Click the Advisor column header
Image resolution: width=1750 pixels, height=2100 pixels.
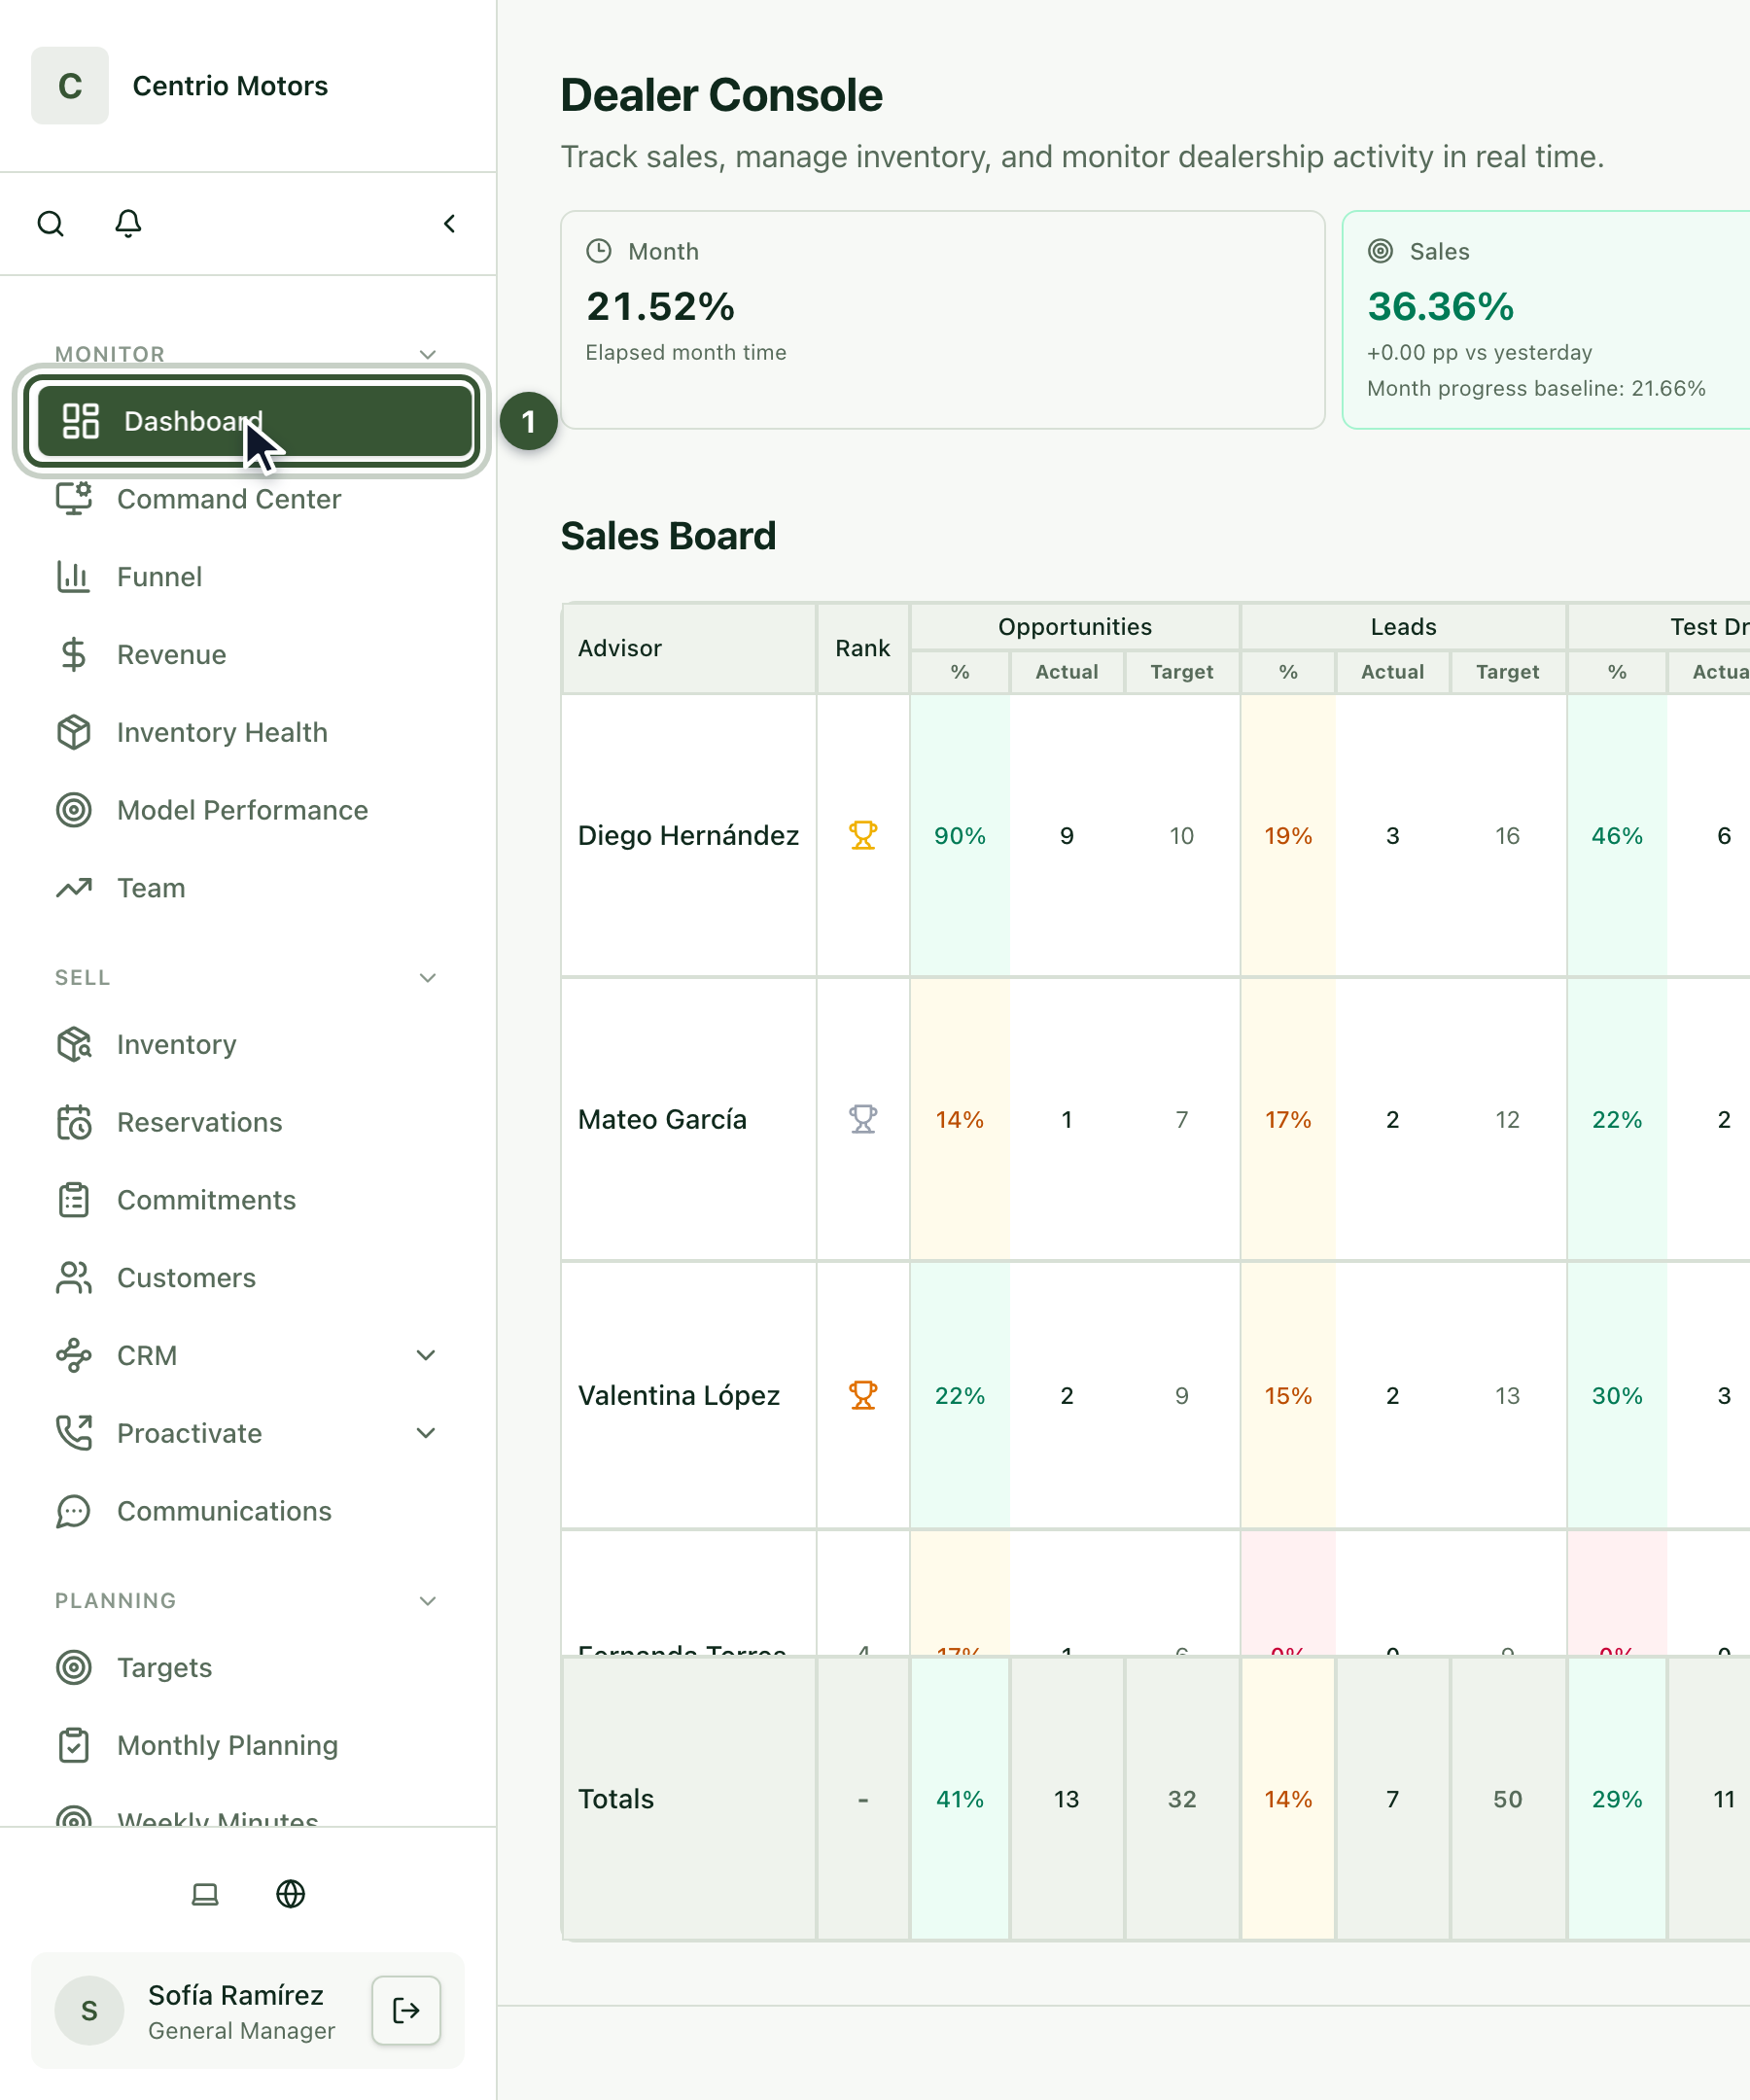pos(689,648)
